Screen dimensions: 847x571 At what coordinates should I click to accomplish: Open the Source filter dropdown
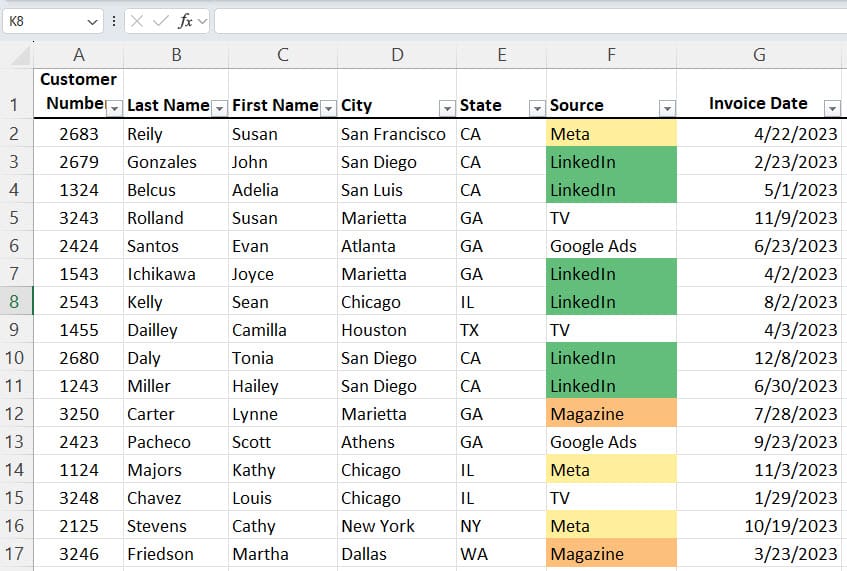[x=667, y=109]
